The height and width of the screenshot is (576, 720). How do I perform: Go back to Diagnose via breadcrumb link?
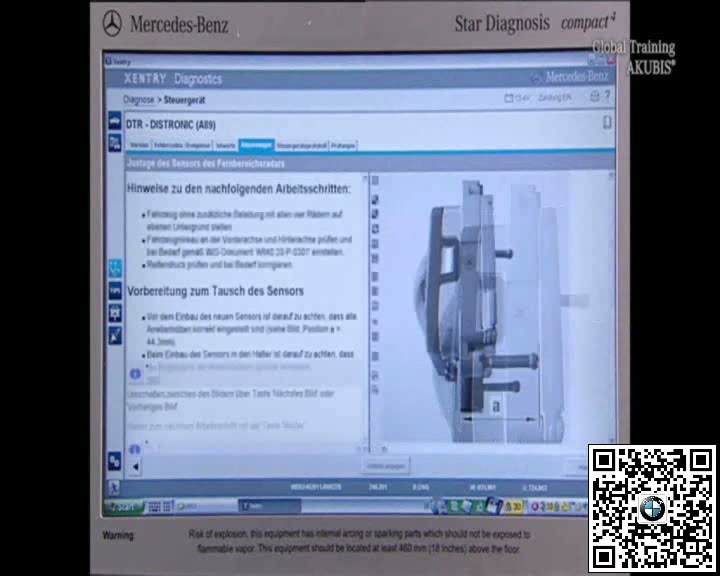pos(139,100)
